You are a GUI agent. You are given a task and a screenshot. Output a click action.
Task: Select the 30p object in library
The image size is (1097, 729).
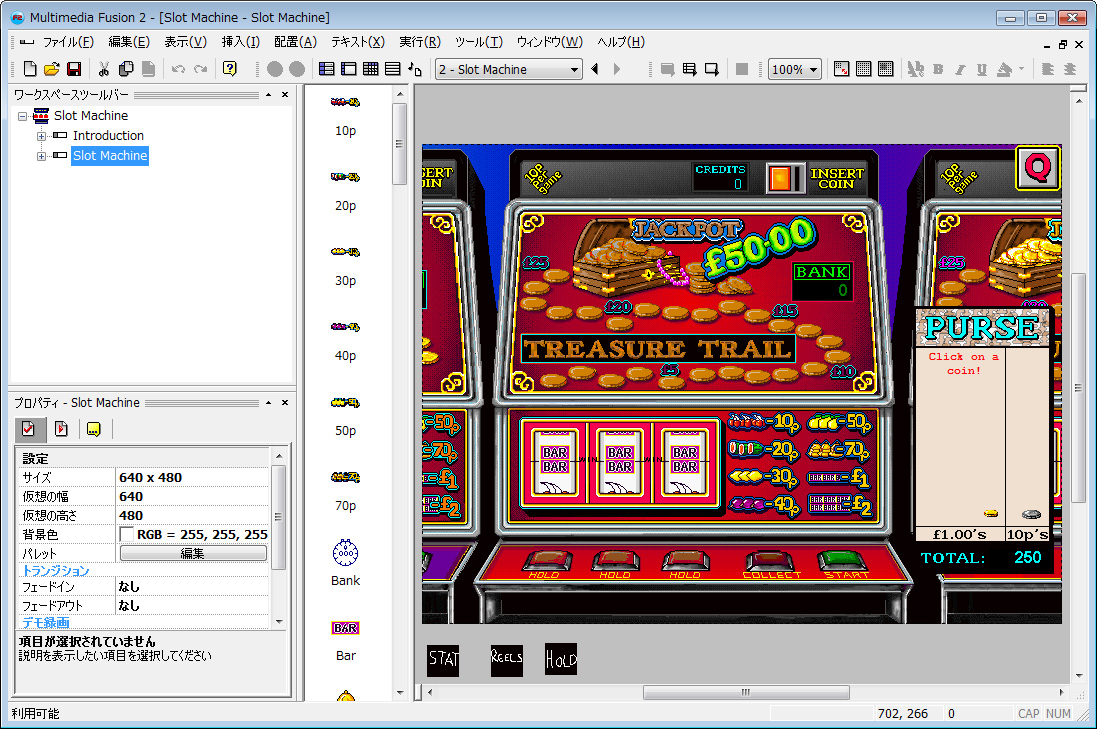(345, 265)
